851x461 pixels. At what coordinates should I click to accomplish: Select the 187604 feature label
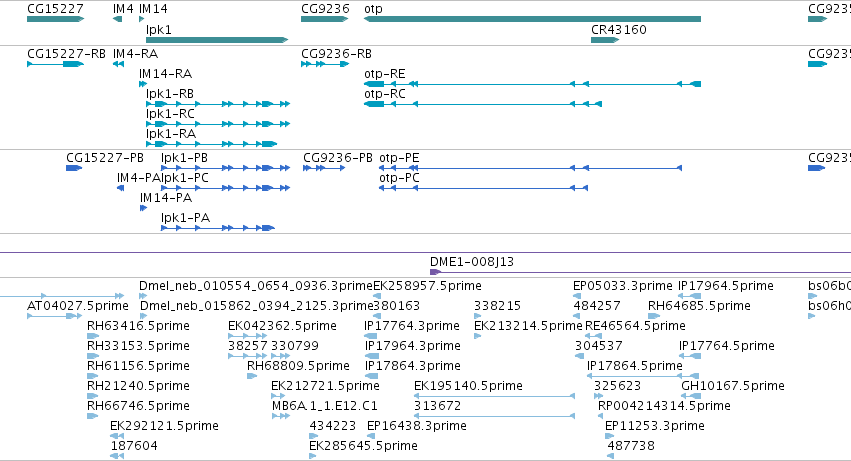[134, 446]
